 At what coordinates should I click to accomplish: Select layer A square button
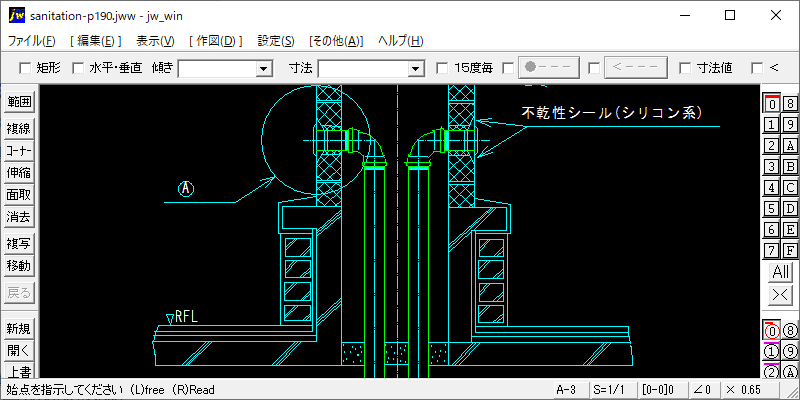pyautogui.click(x=790, y=145)
